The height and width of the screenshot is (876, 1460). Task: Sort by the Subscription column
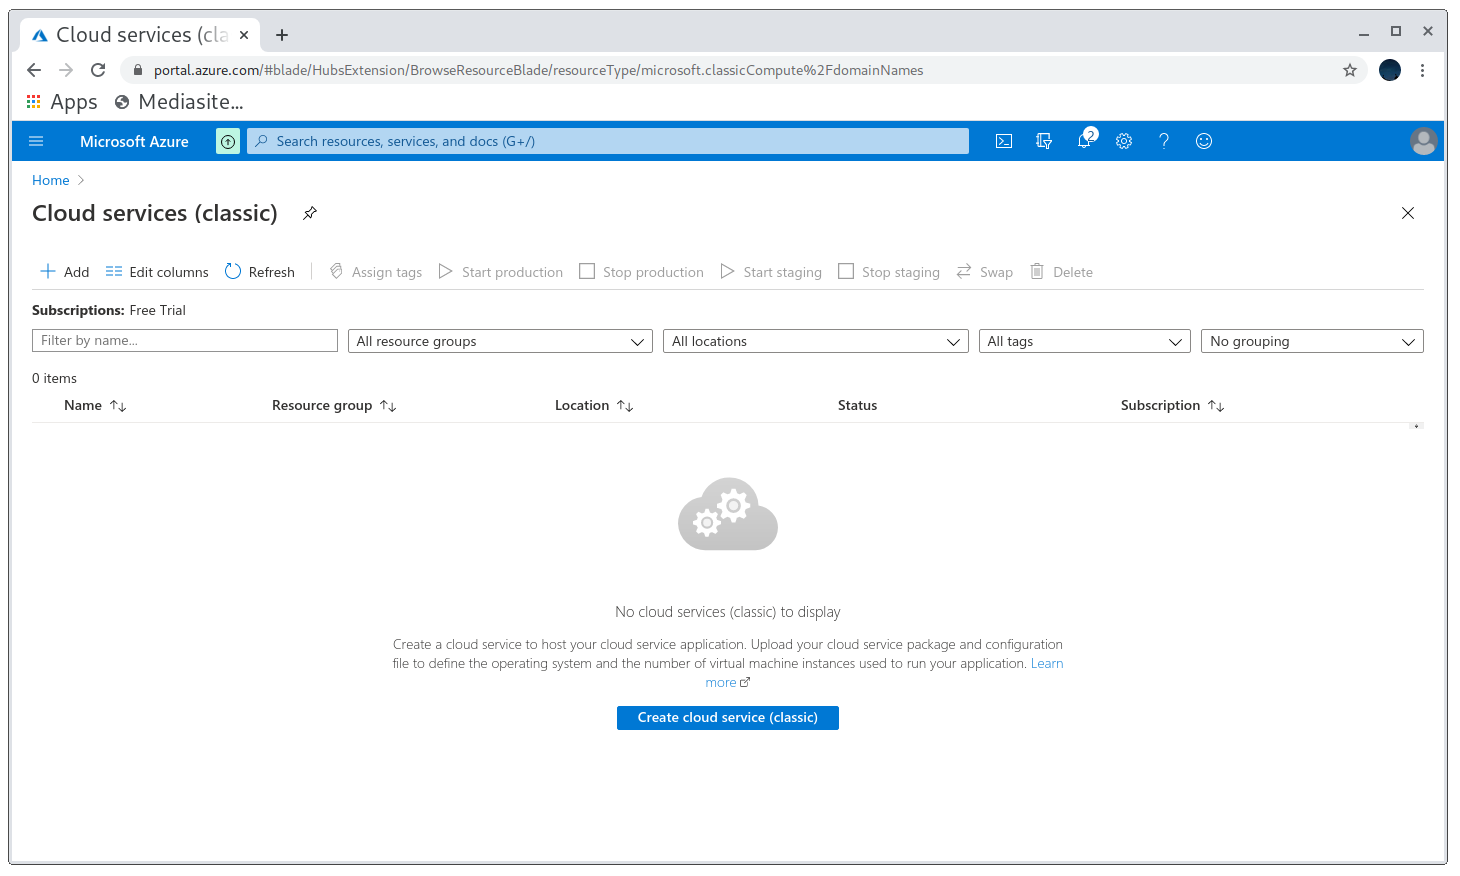[x=1172, y=405]
